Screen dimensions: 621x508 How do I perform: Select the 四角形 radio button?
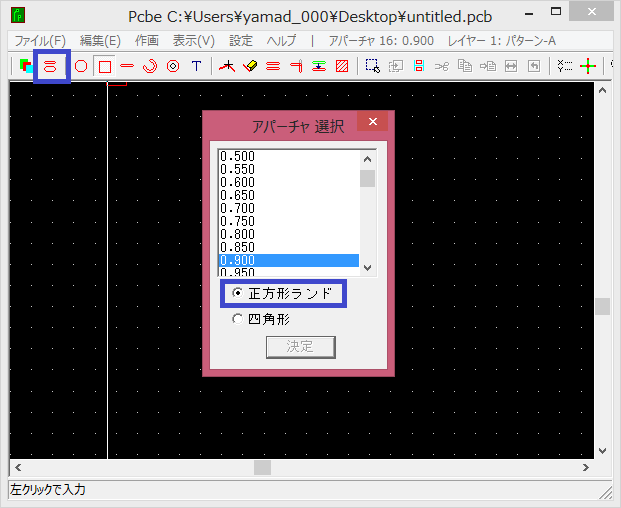(237, 319)
